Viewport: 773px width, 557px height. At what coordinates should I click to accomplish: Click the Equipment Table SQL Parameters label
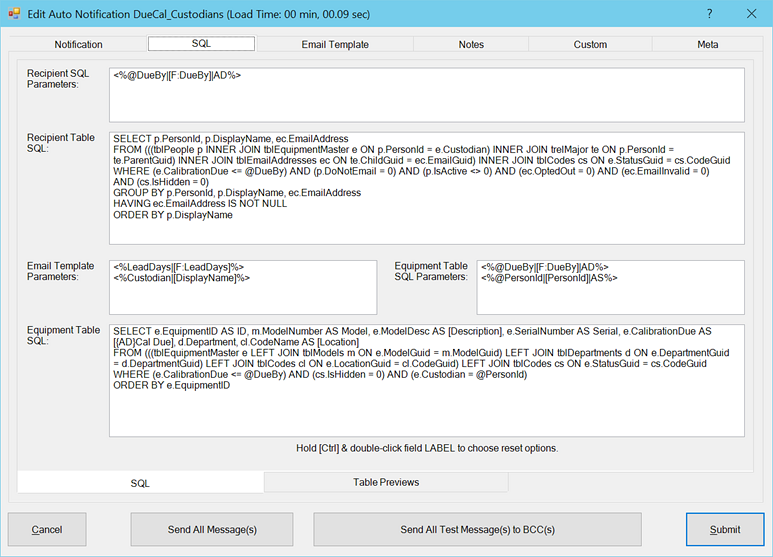tap(431, 271)
